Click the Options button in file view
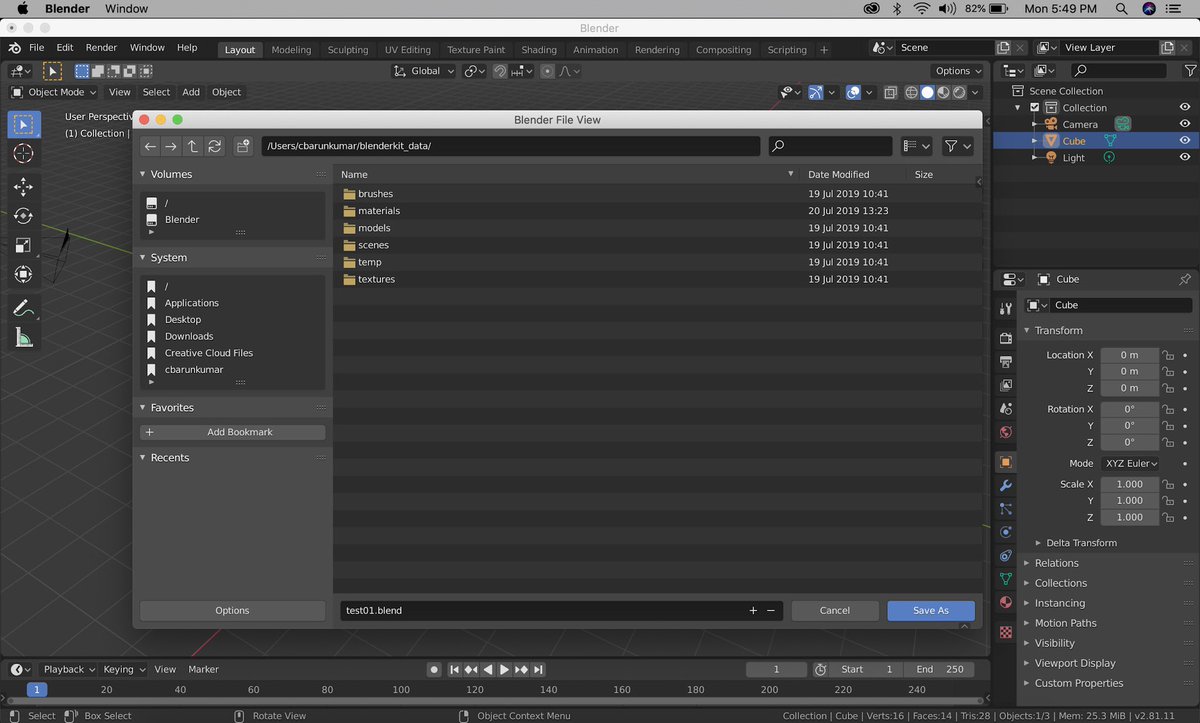Image resolution: width=1200 pixels, height=723 pixels. point(232,610)
